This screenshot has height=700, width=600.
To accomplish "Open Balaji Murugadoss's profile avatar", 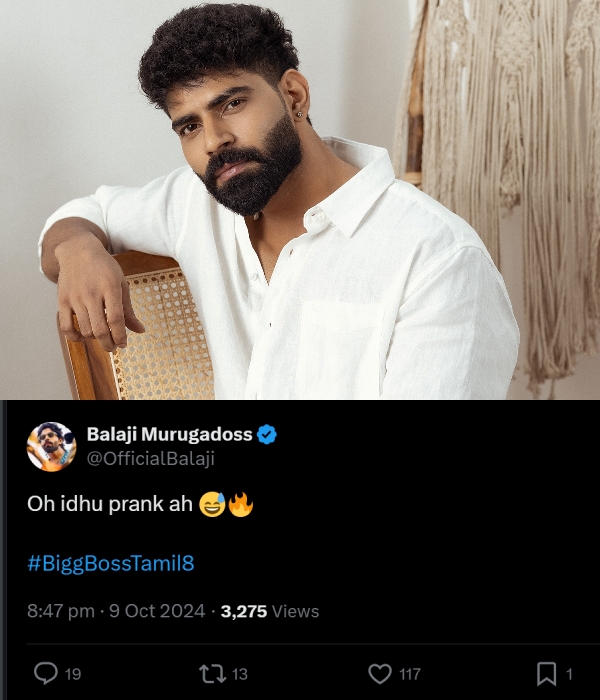I will click(51, 446).
